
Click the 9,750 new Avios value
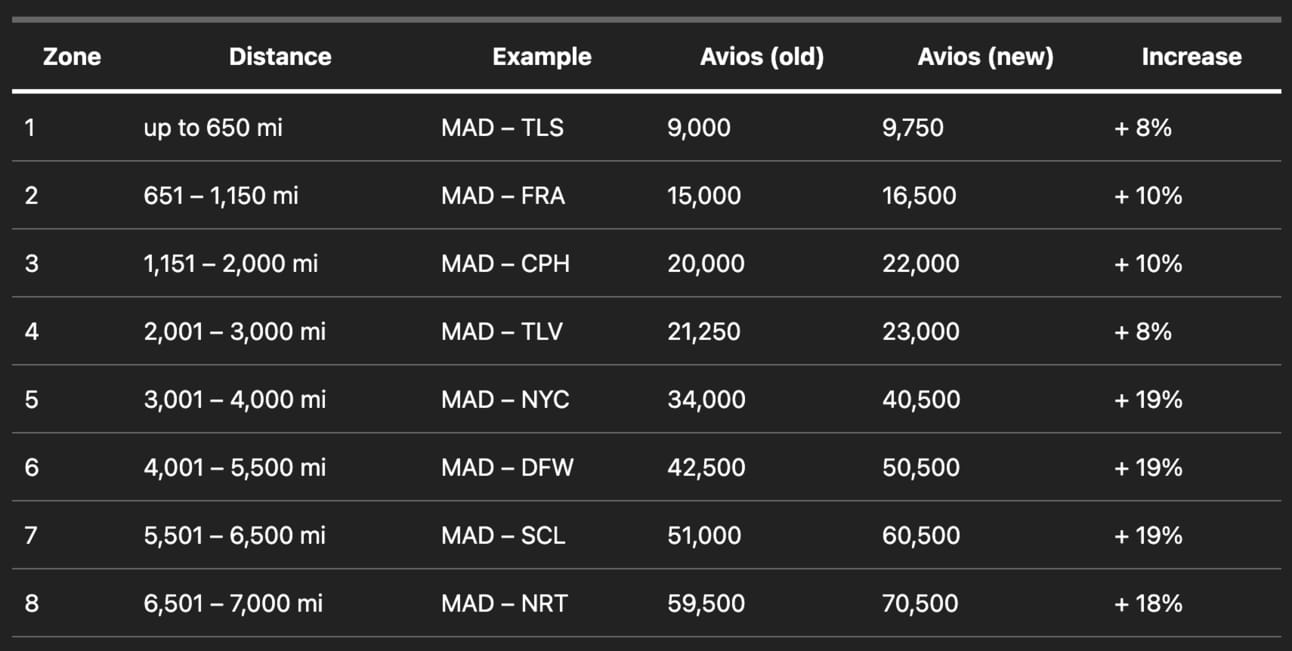pos(913,128)
